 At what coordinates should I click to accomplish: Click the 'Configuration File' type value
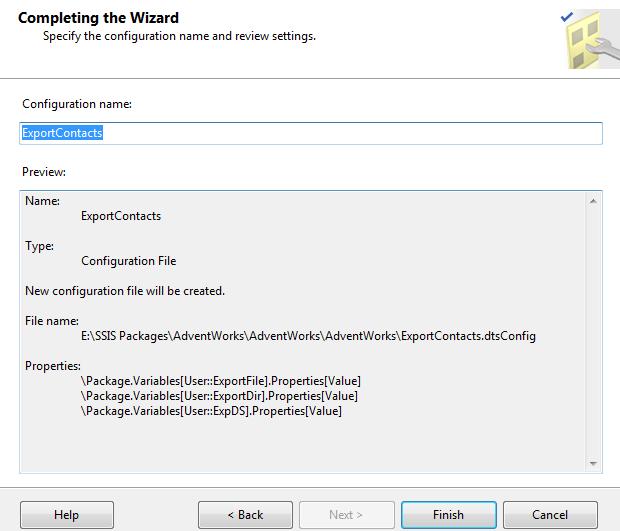click(128, 261)
